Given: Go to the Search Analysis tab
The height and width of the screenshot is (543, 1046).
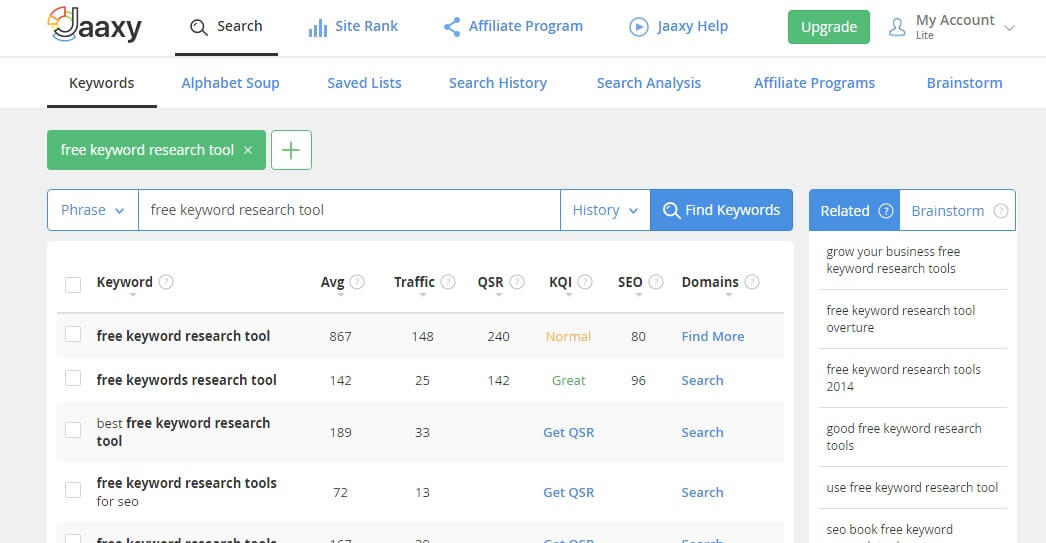Looking at the screenshot, I should [x=648, y=83].
